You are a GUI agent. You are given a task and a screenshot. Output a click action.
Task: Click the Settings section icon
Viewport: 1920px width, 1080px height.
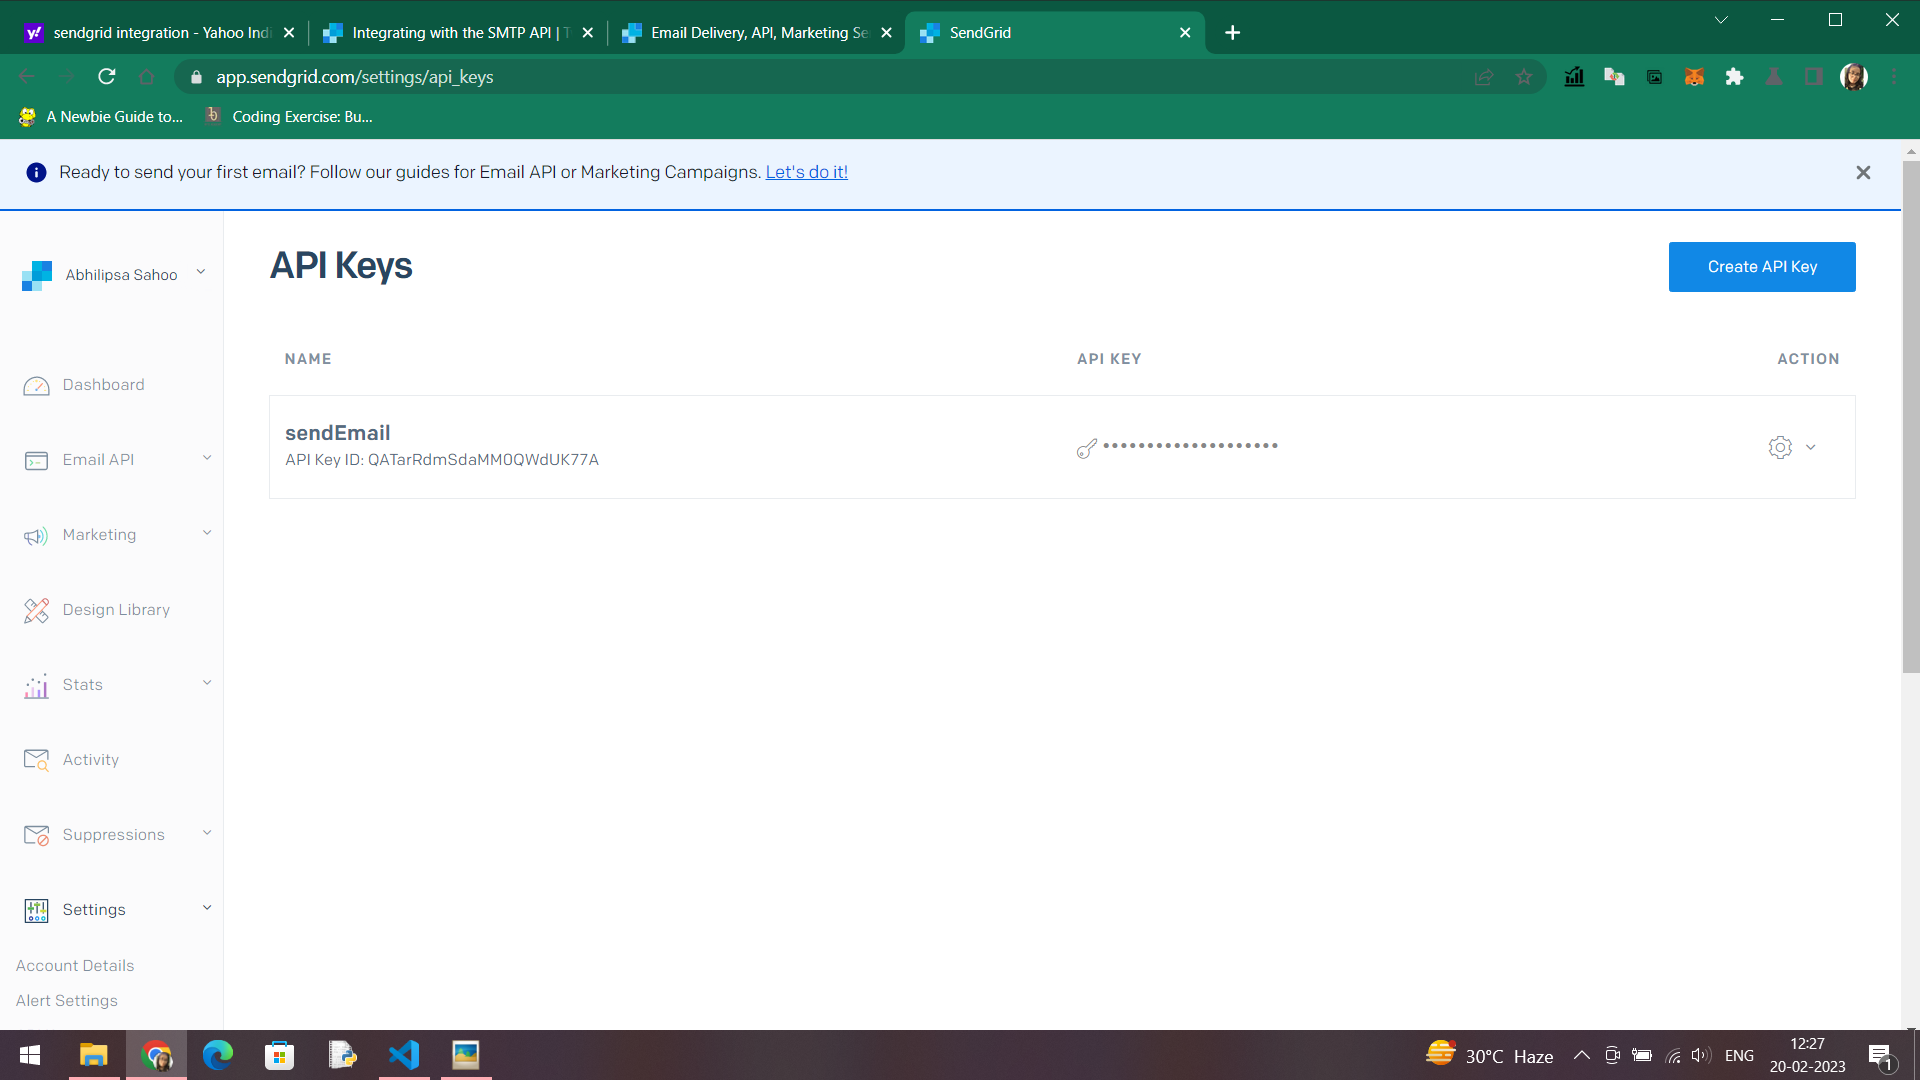(36, 910)
